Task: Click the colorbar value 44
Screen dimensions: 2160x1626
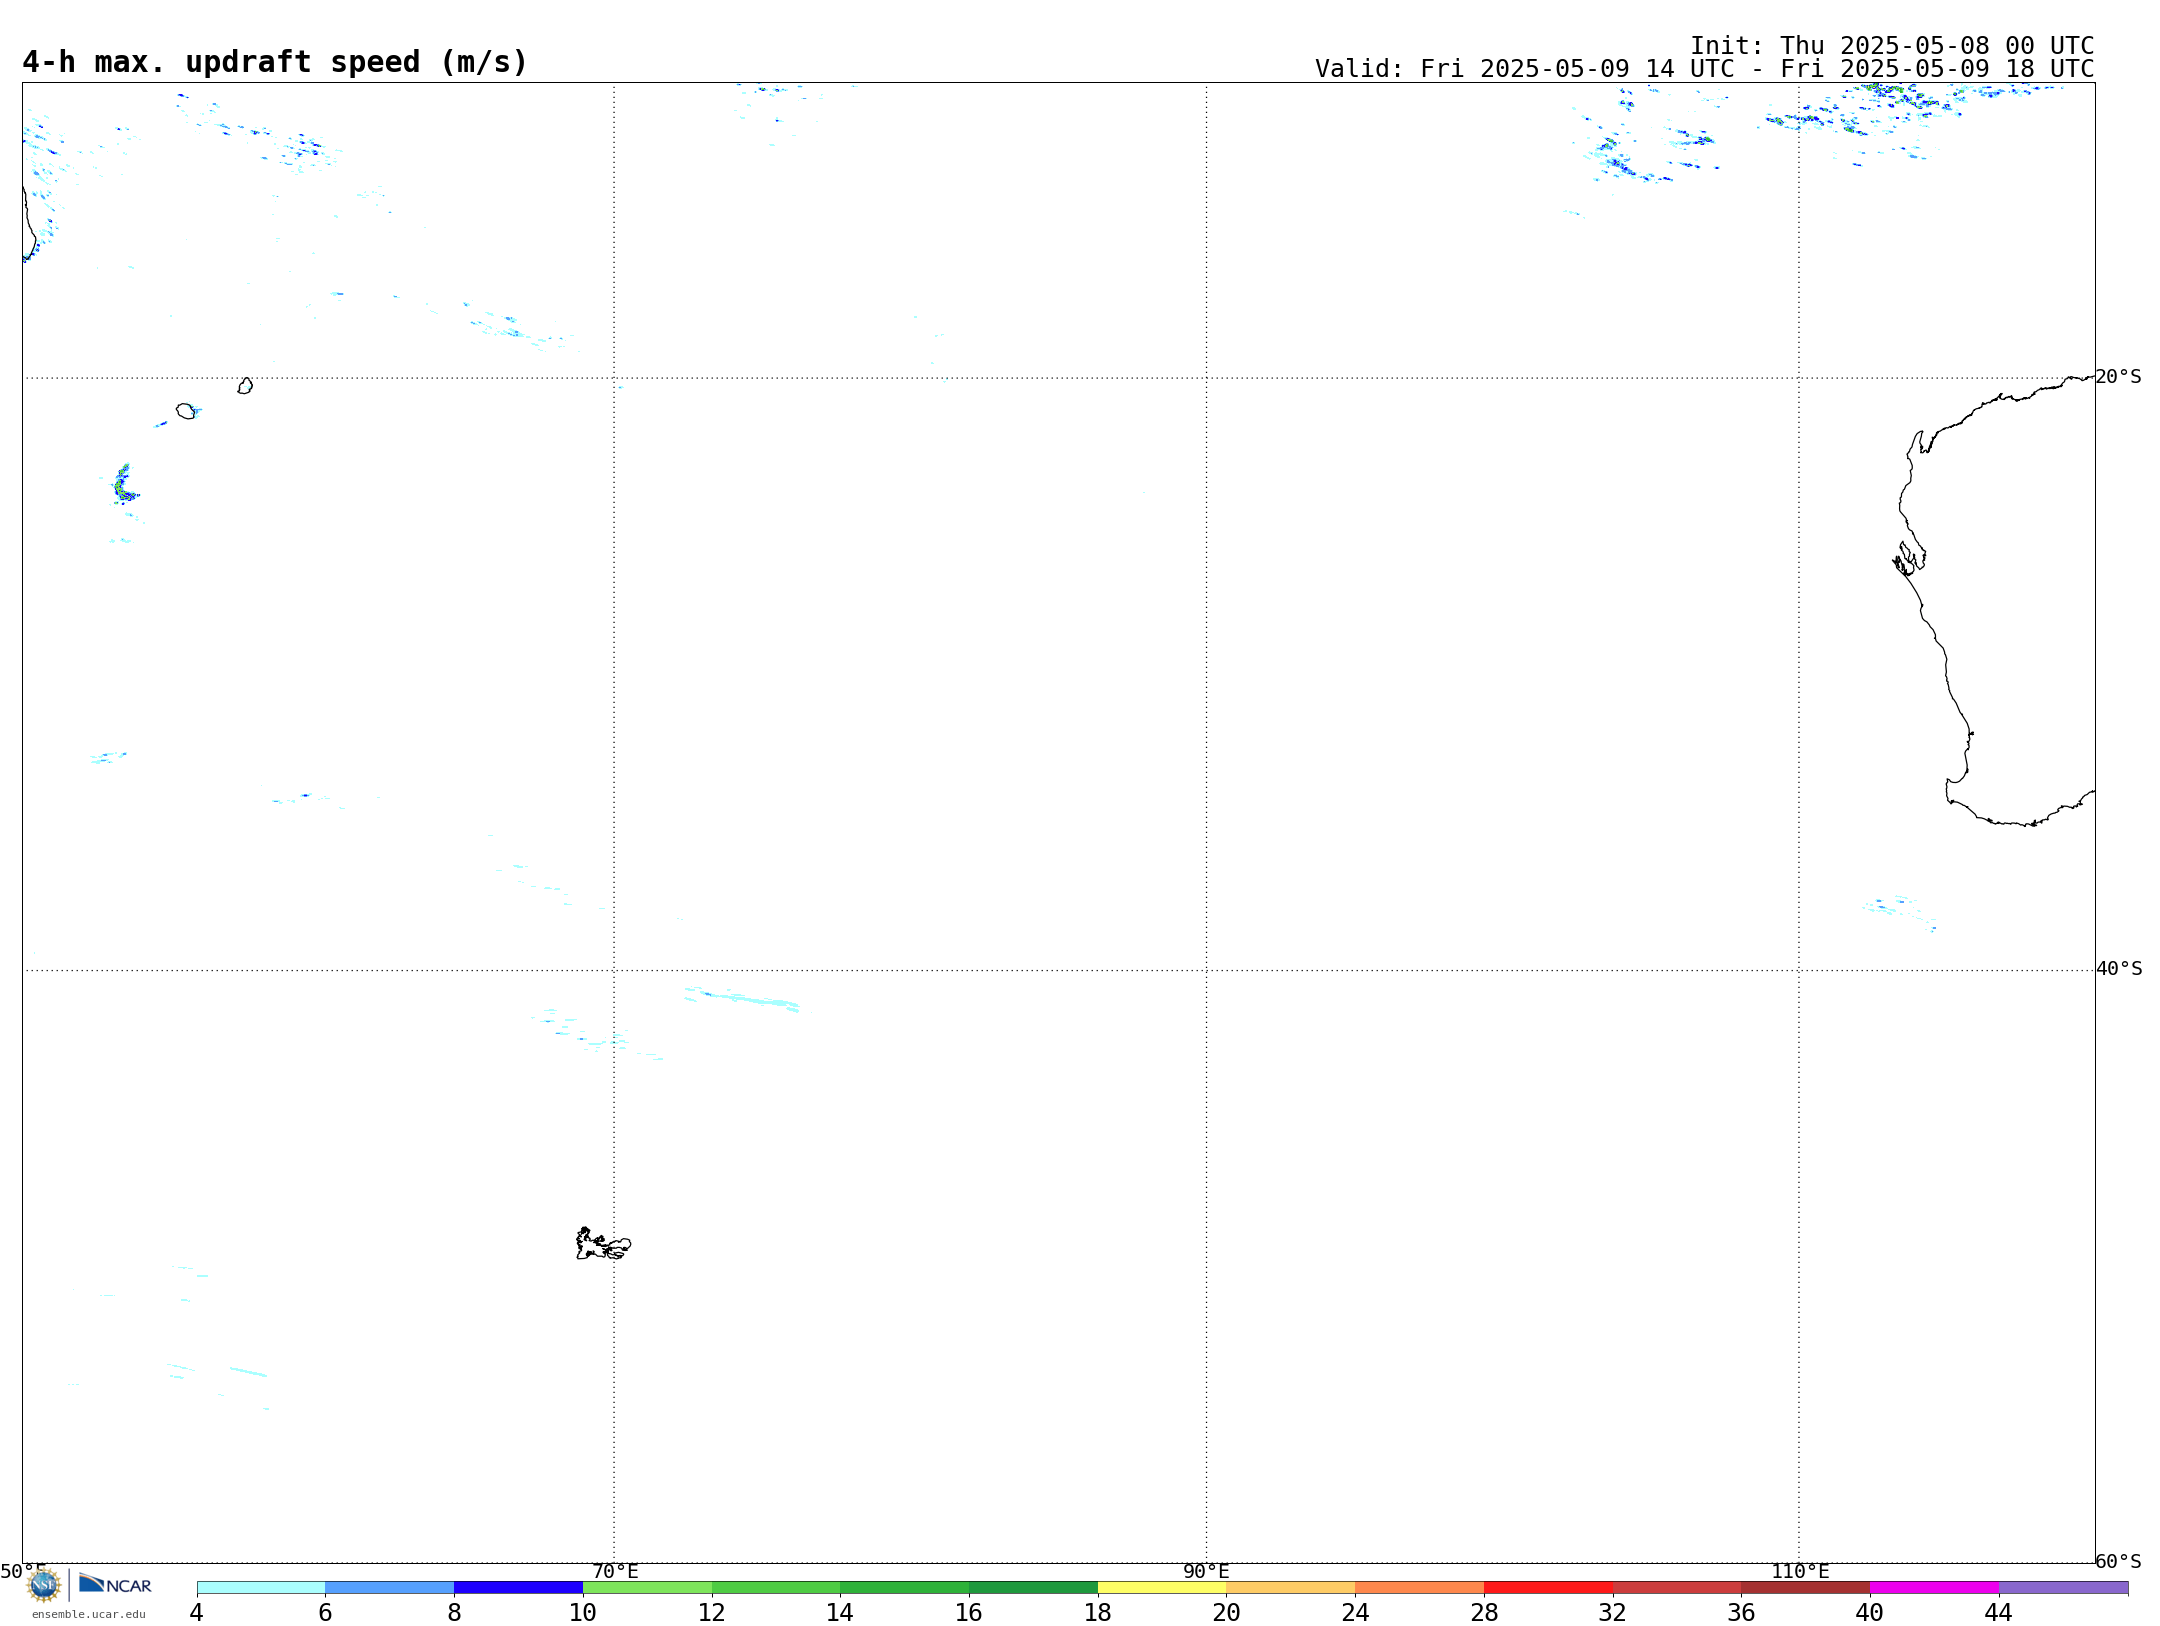Action: [x=1999, y=1612]
